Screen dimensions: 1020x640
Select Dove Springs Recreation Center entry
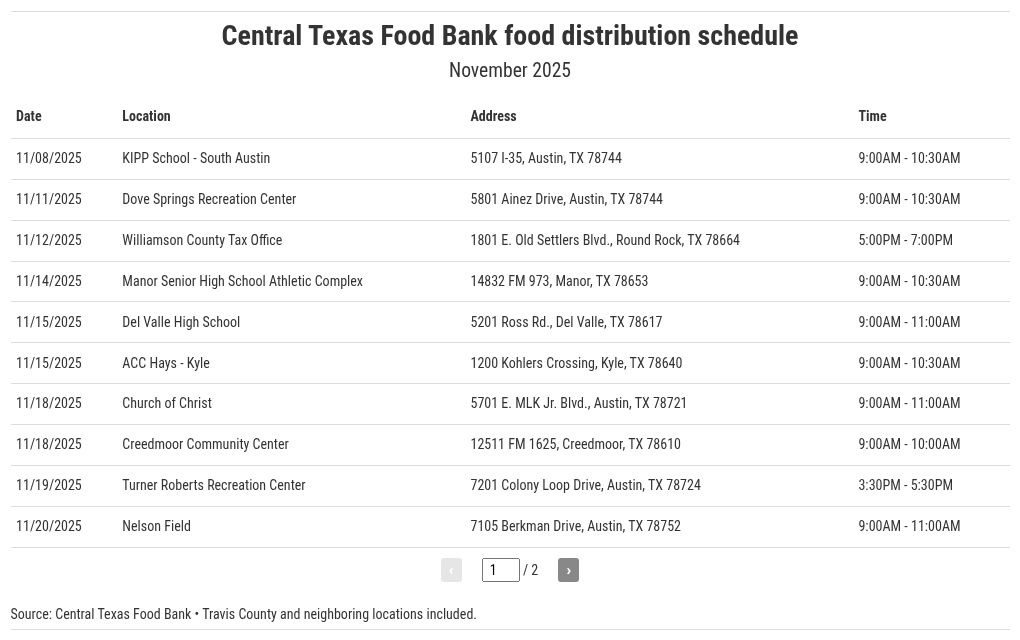[209, 199]
